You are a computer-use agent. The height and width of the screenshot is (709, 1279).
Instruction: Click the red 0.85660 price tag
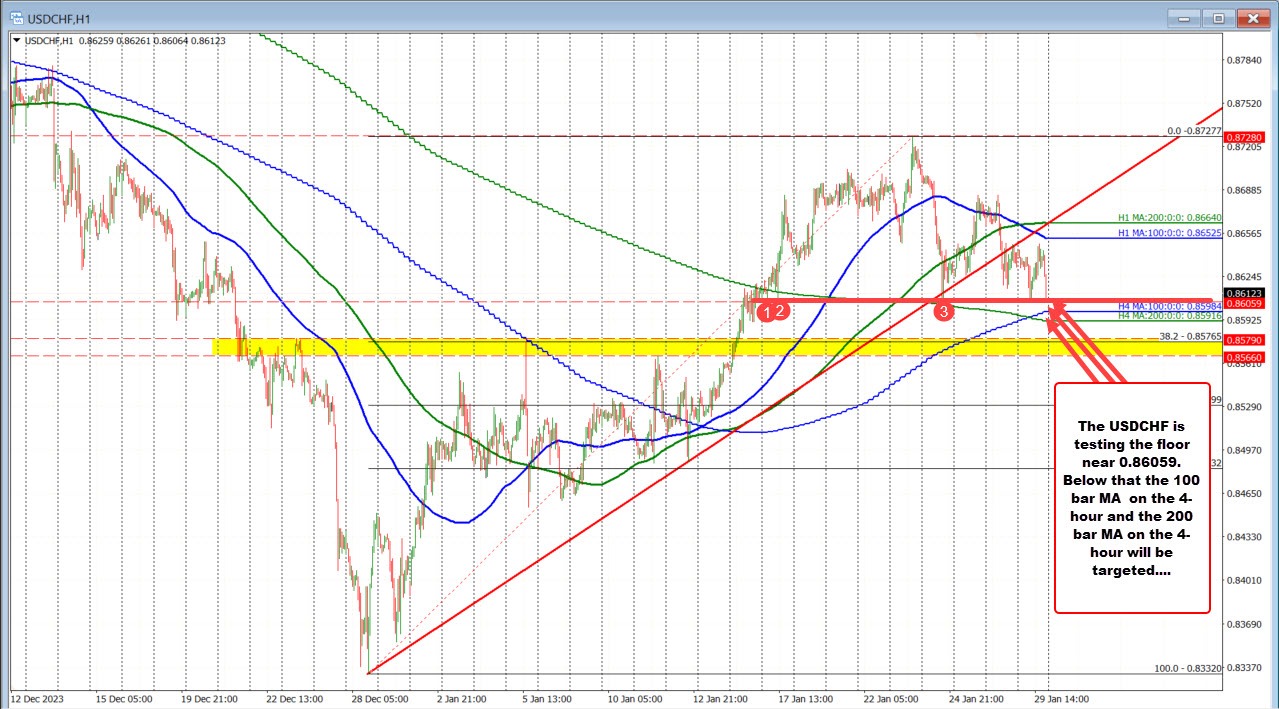(x=1246, y=356)
